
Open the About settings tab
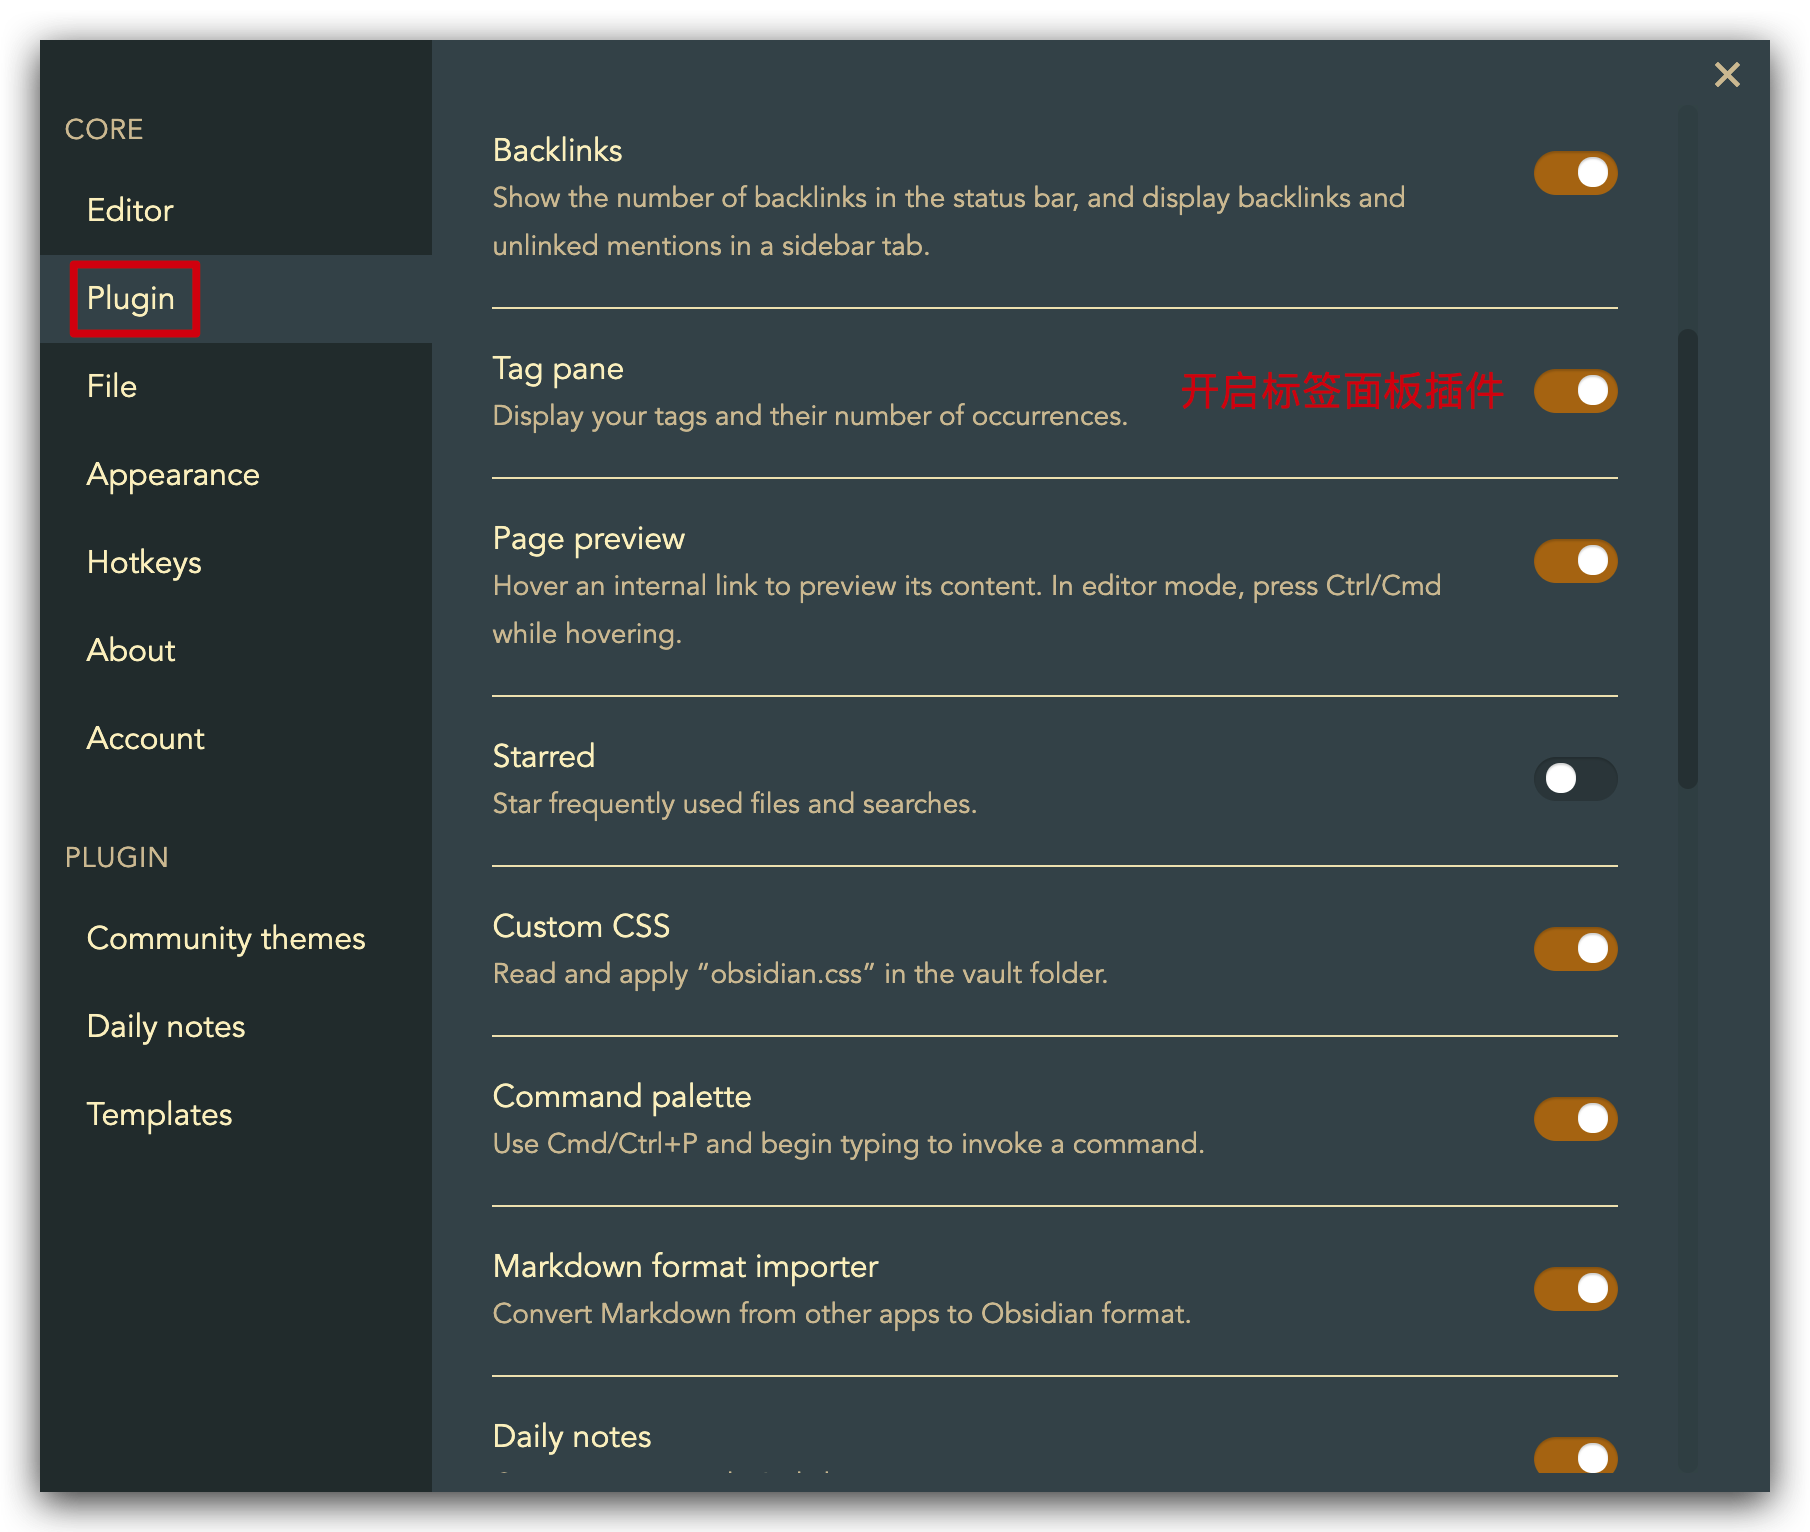click(x=236, y=651)
